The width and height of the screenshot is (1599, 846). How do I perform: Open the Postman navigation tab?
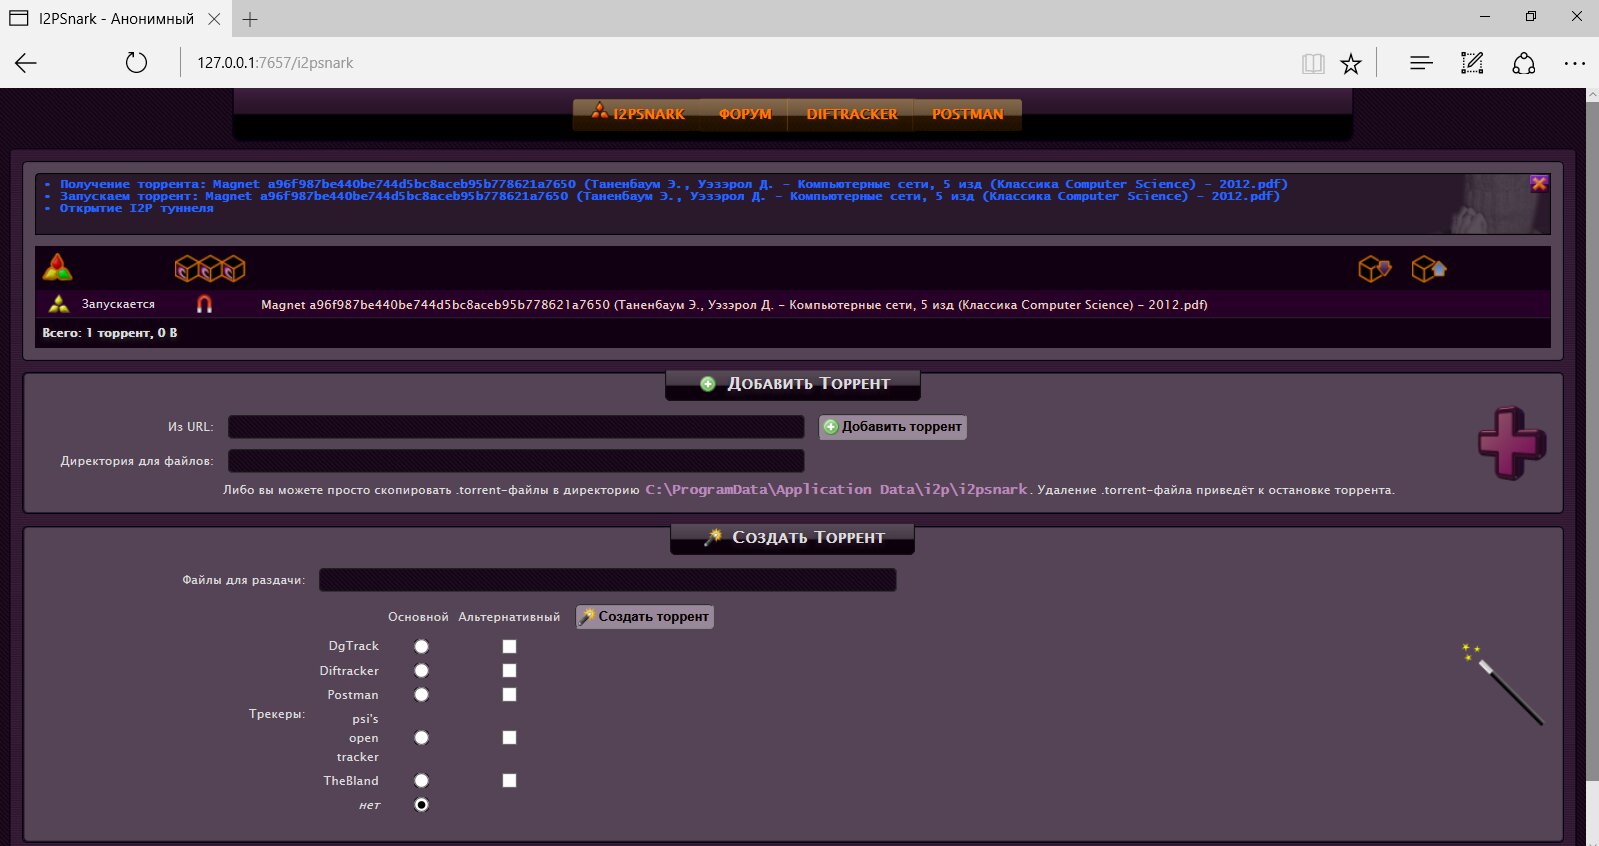[x=967, y=114]
